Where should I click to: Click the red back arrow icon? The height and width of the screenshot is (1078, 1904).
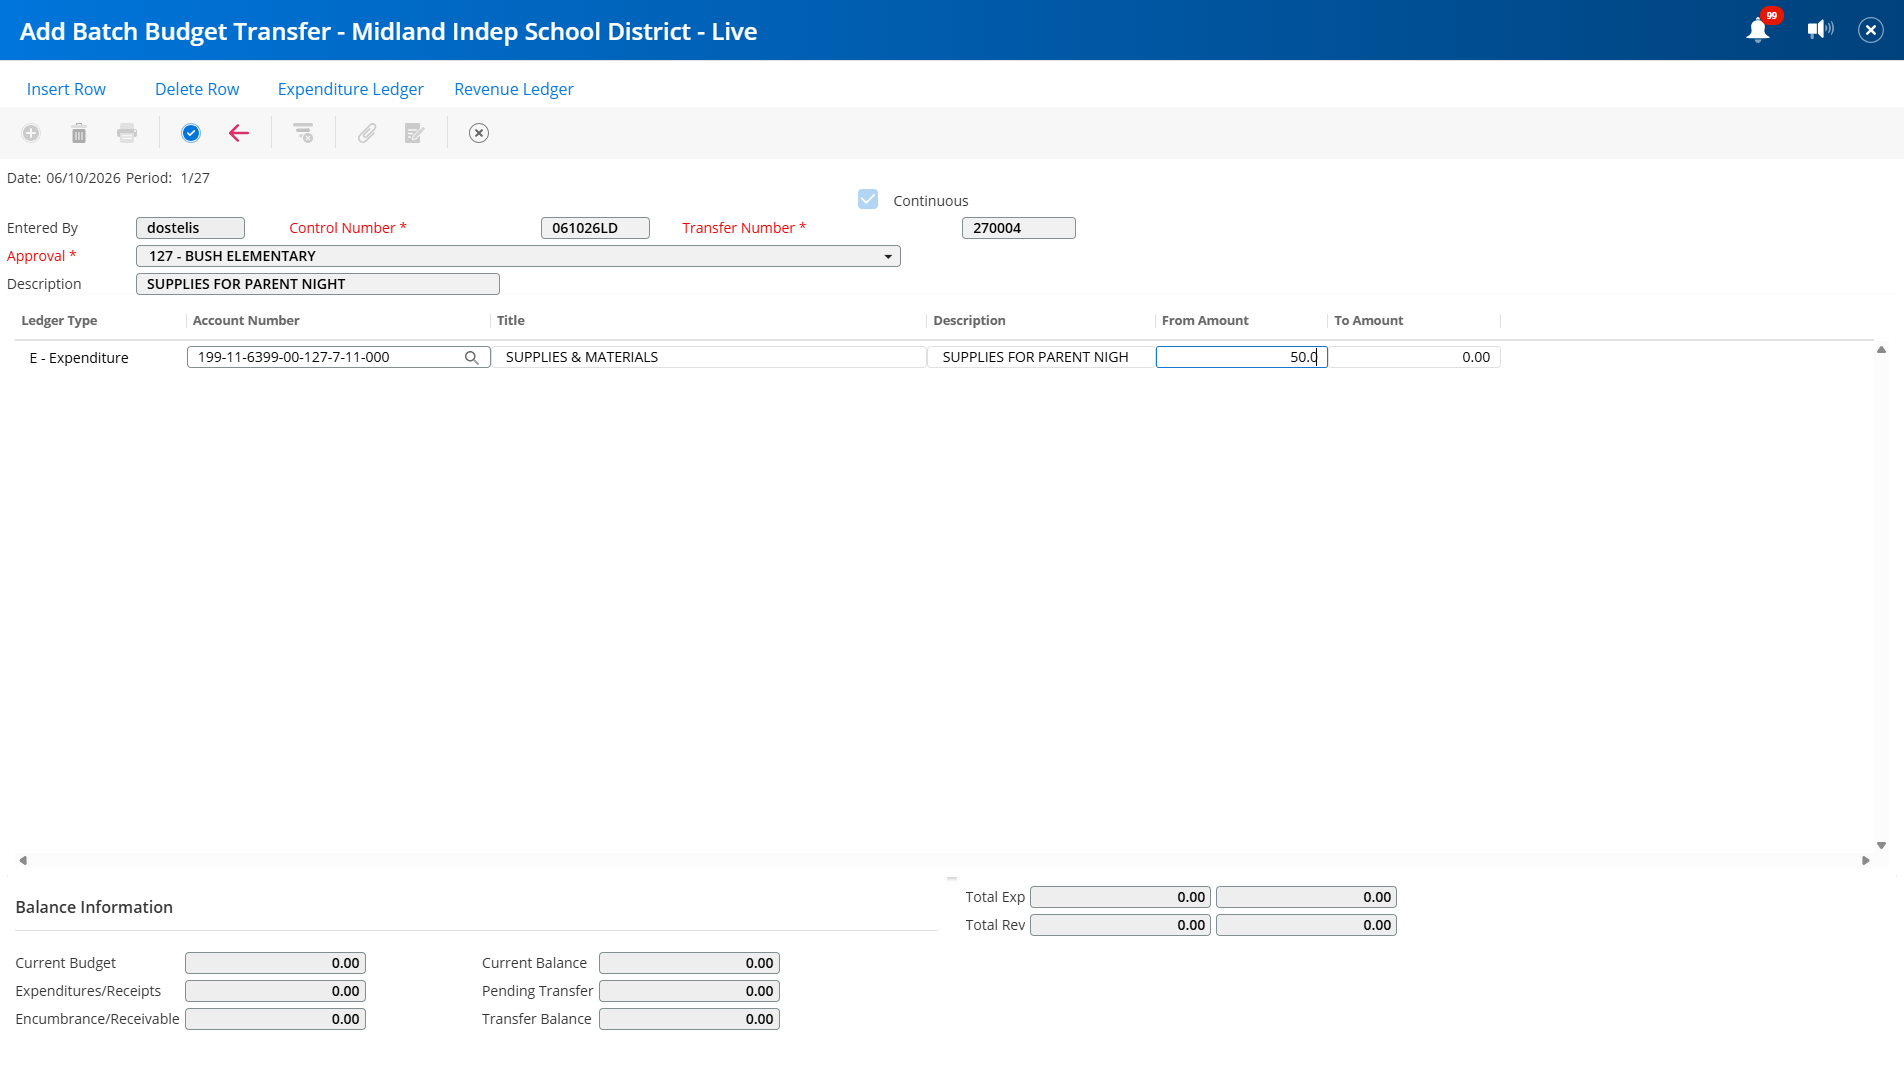[239, 133]
